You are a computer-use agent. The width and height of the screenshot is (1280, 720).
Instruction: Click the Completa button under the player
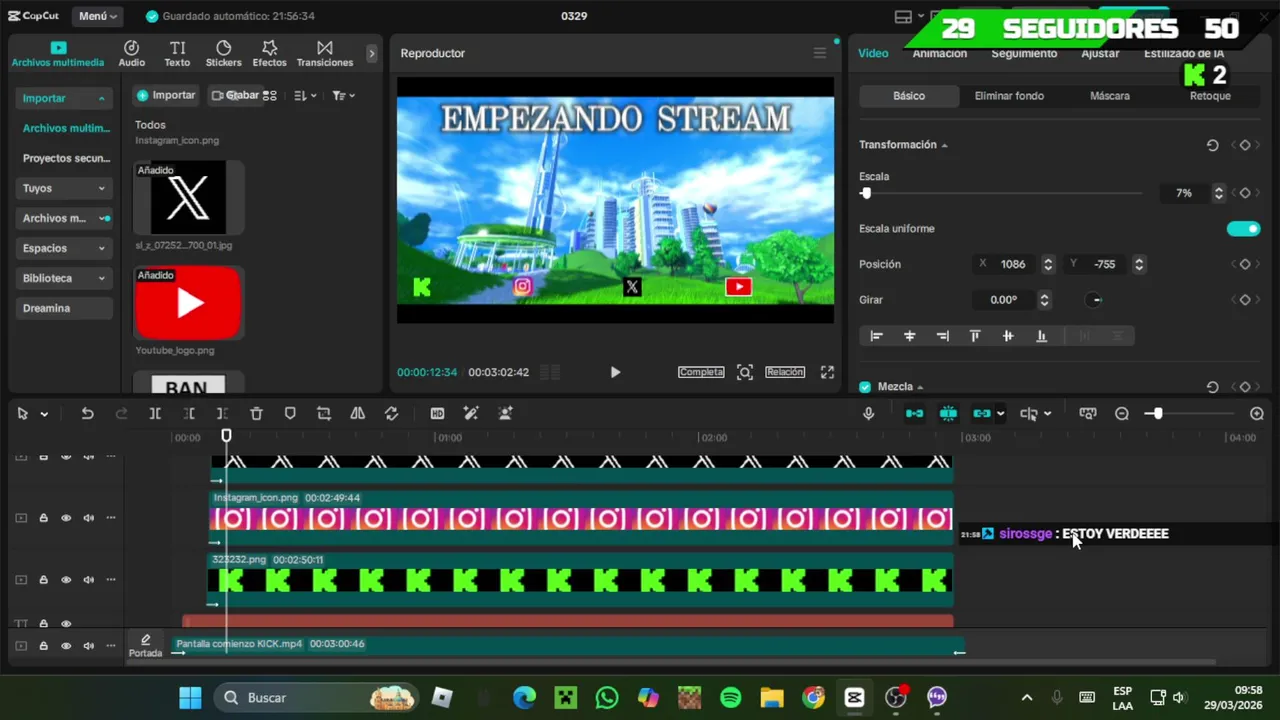701,372
